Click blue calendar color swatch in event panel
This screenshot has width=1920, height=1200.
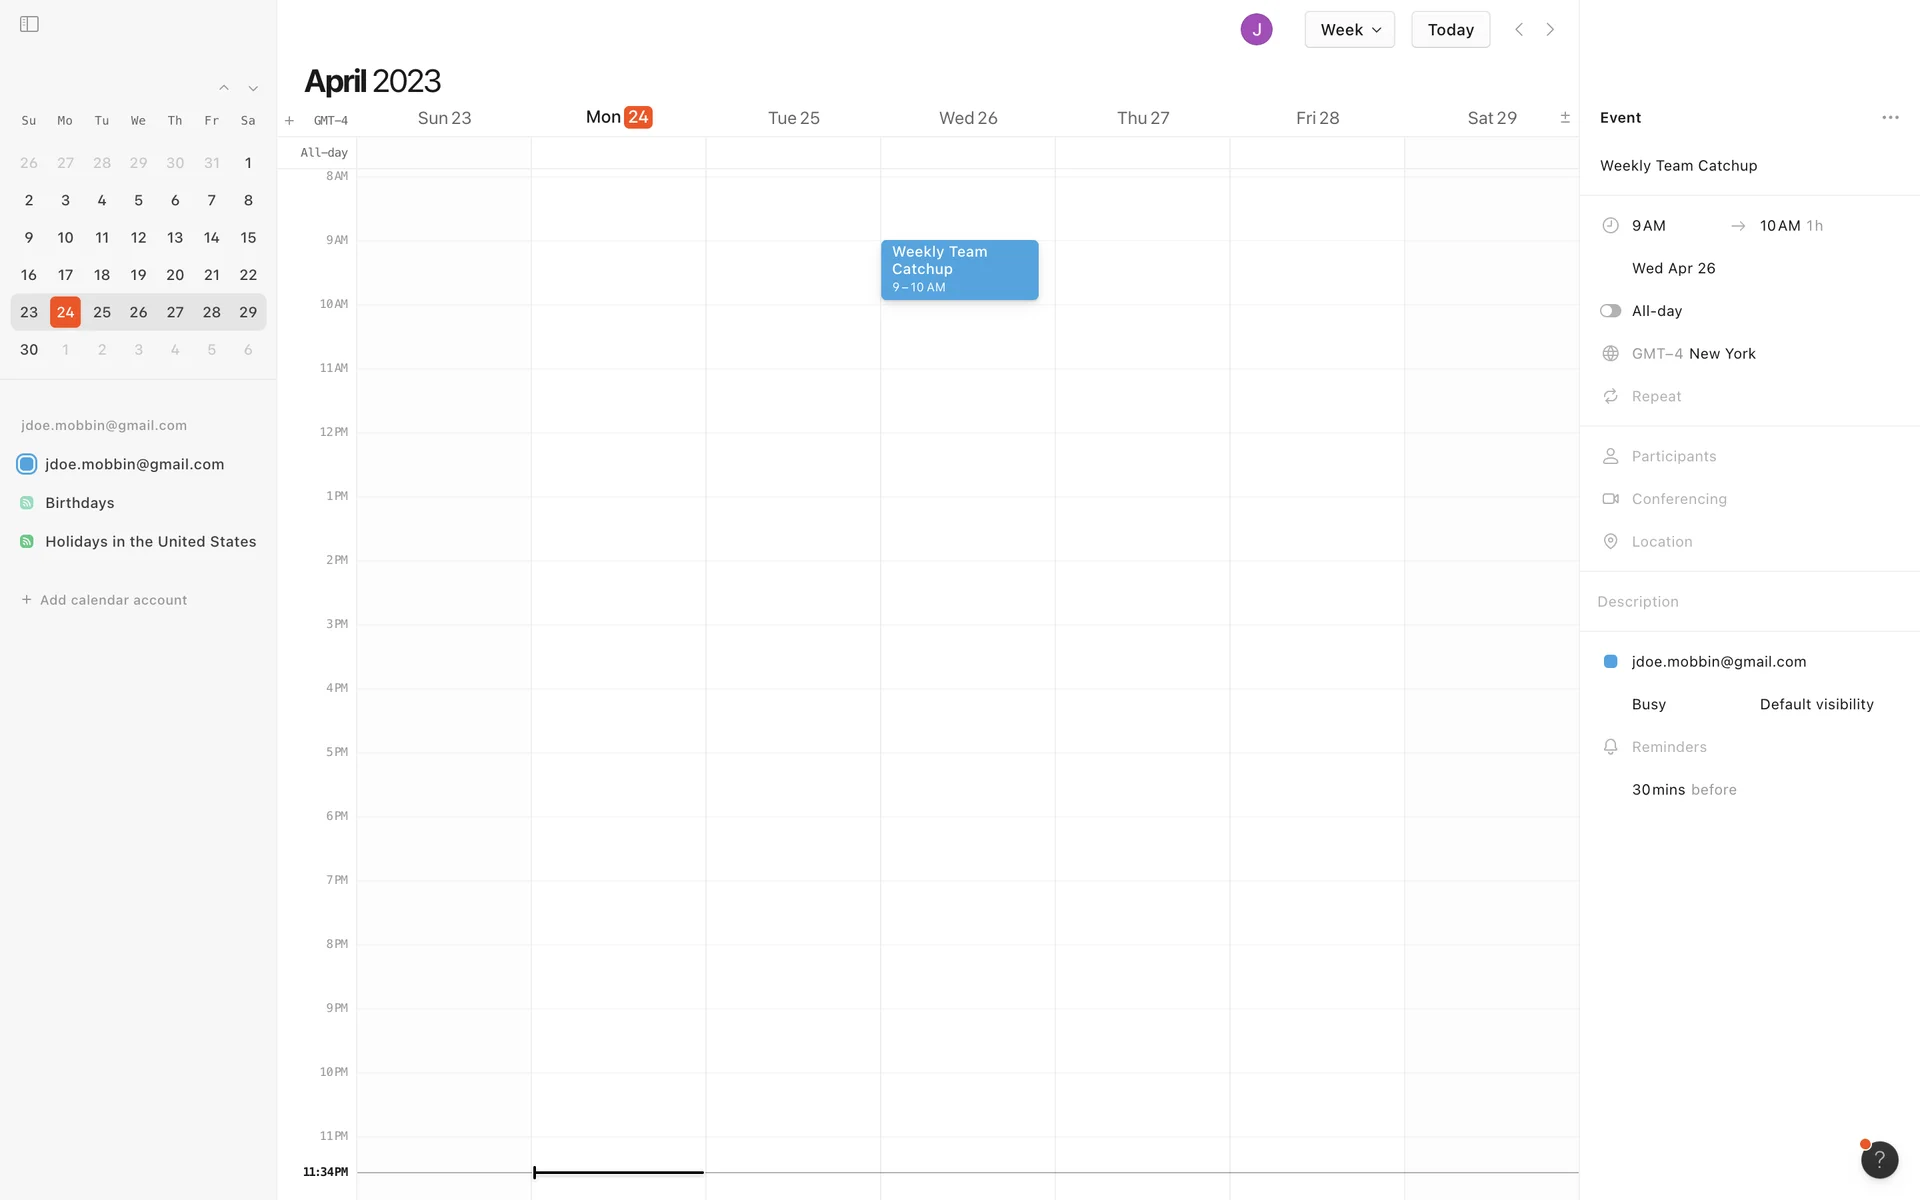click(x=1610, y=661)
